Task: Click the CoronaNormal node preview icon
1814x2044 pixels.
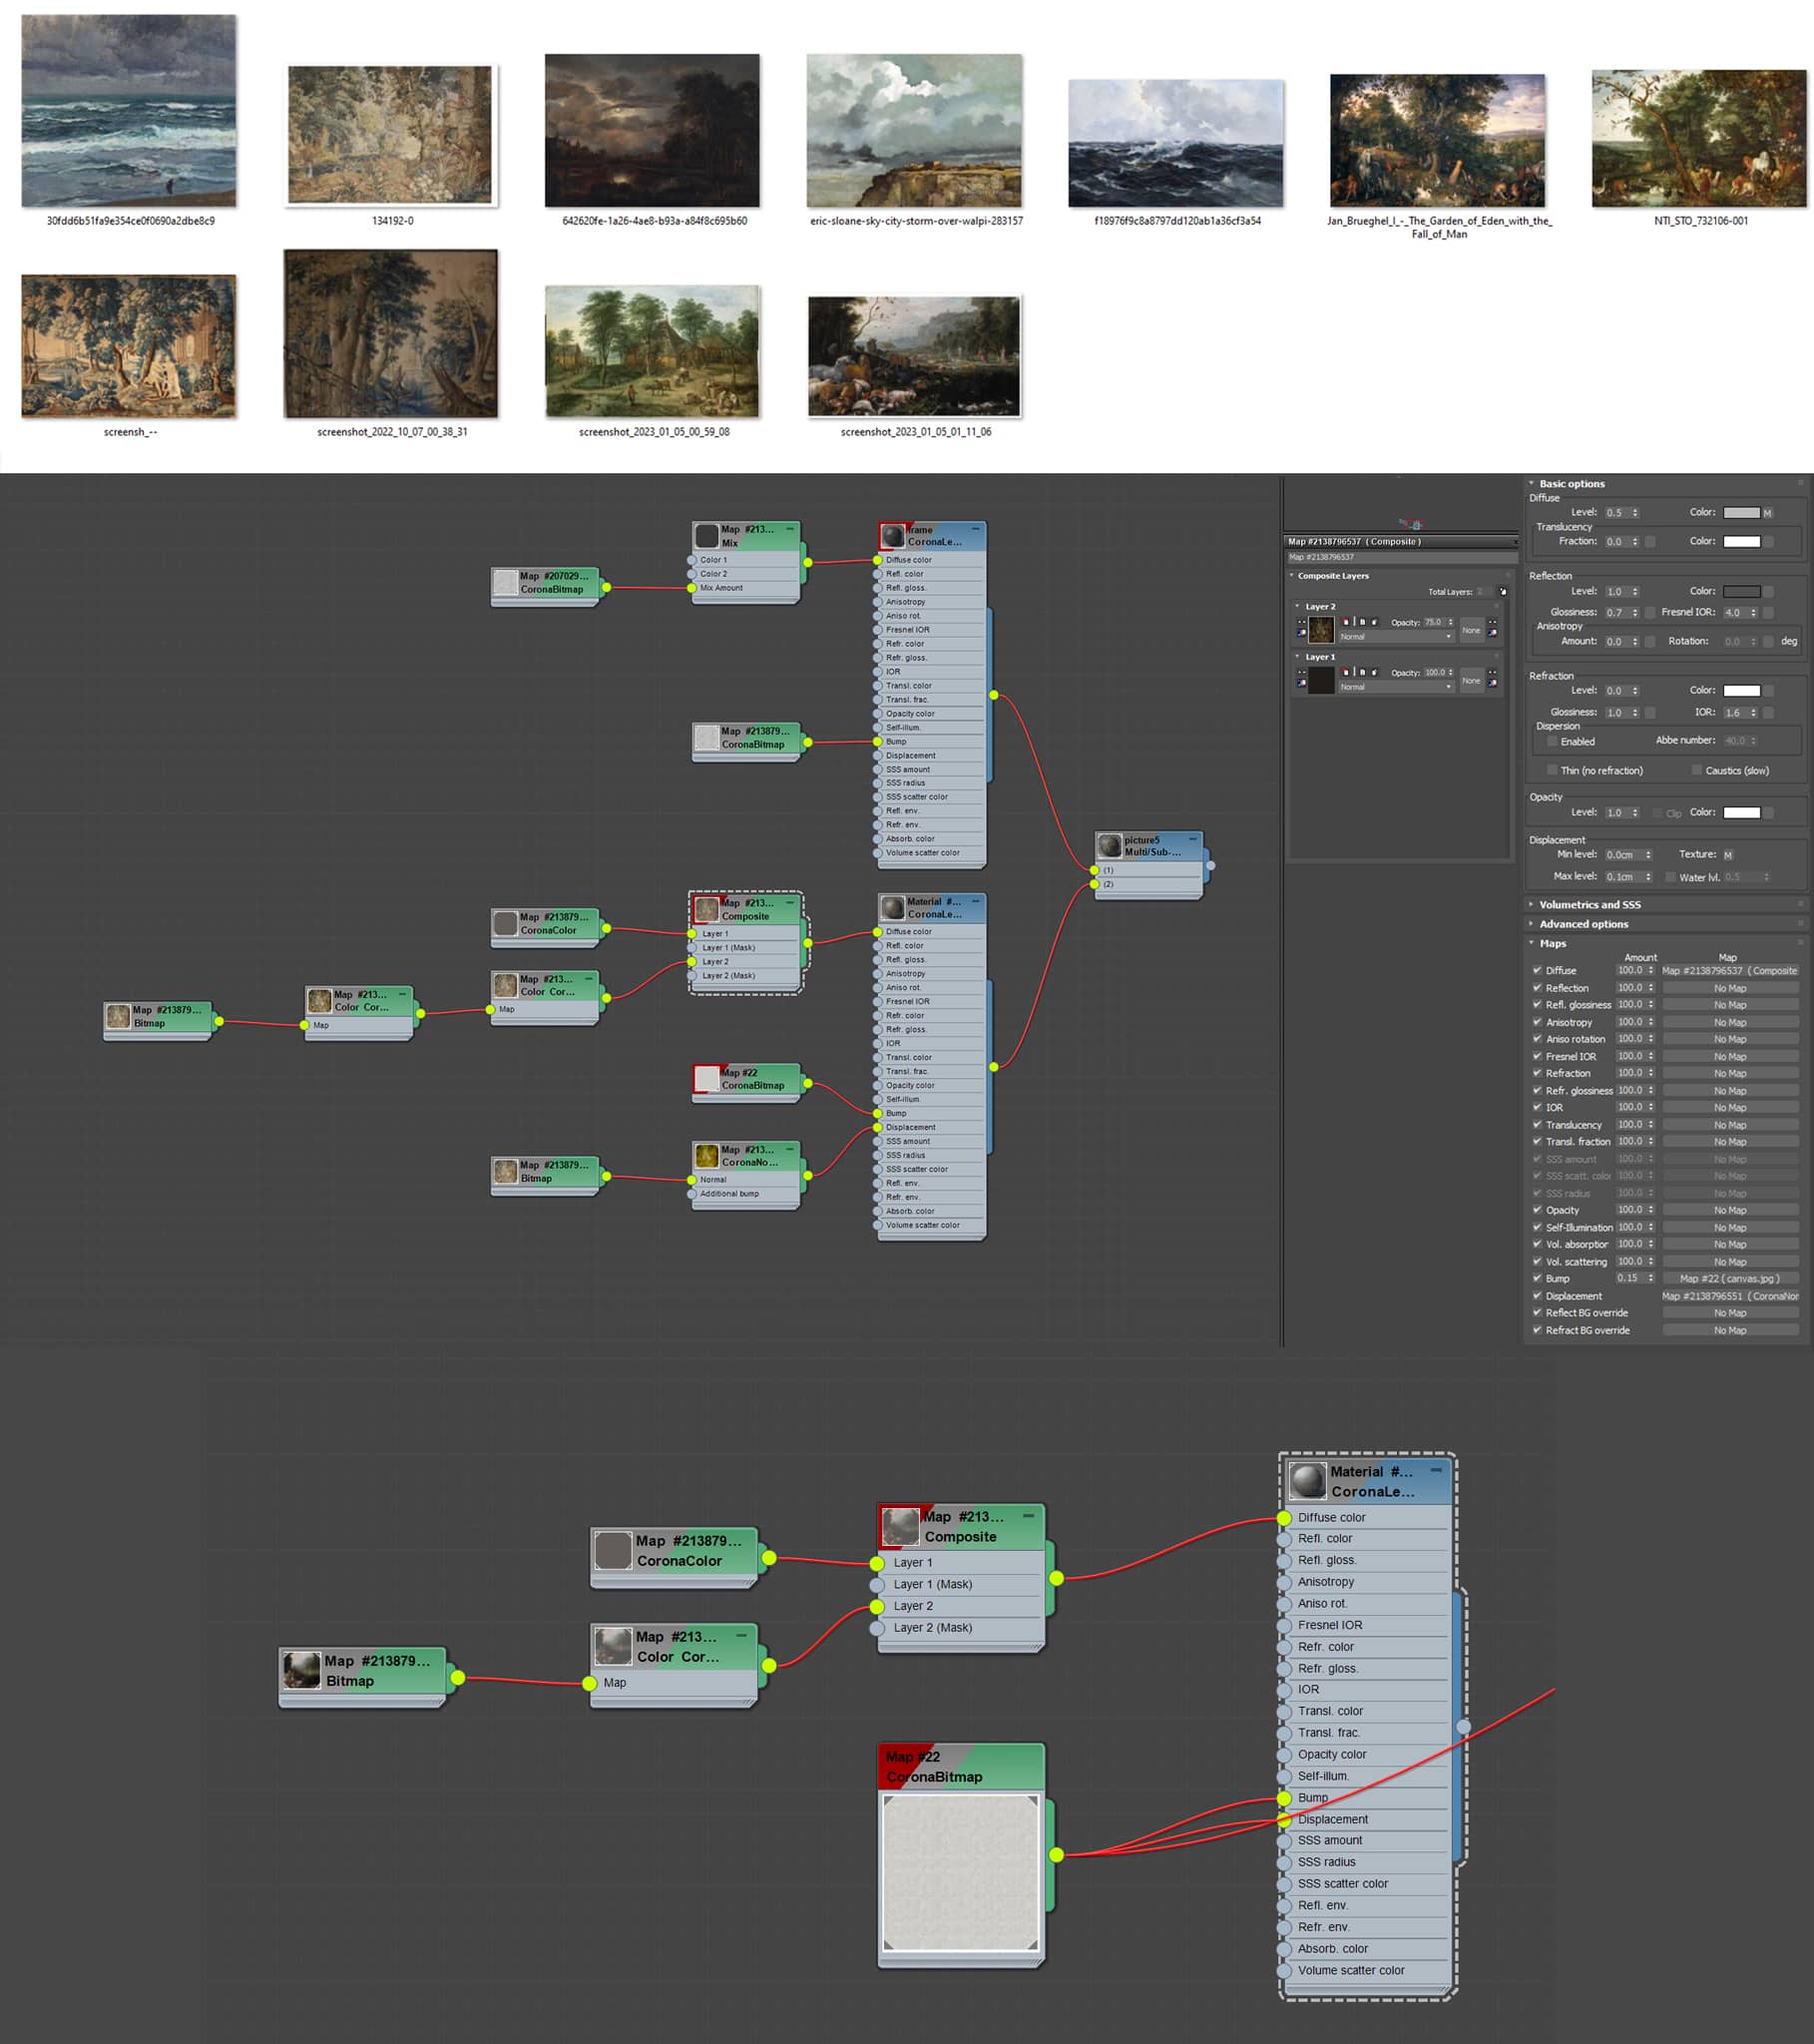Action: click(707, 1156)
